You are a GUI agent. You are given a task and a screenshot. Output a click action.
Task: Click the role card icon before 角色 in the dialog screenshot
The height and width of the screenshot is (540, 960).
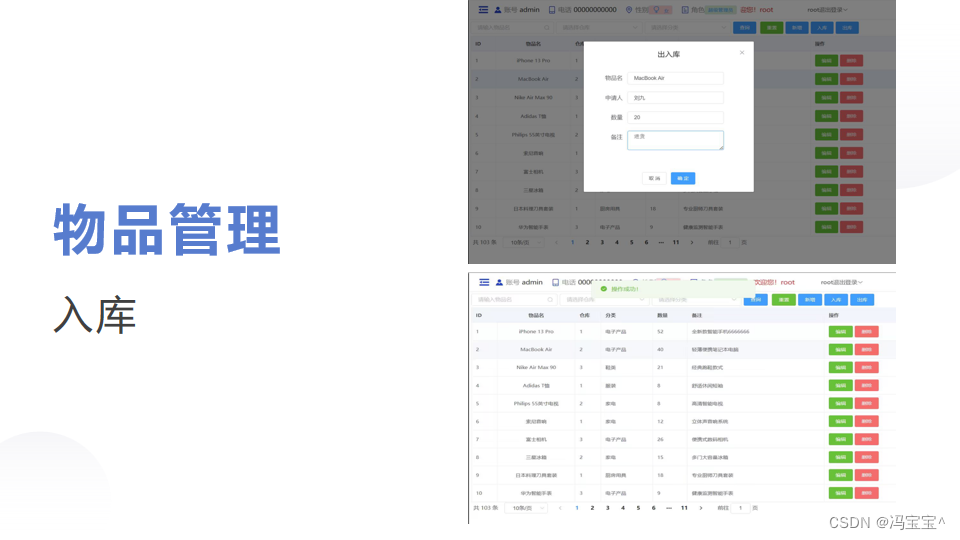(685, 10)
